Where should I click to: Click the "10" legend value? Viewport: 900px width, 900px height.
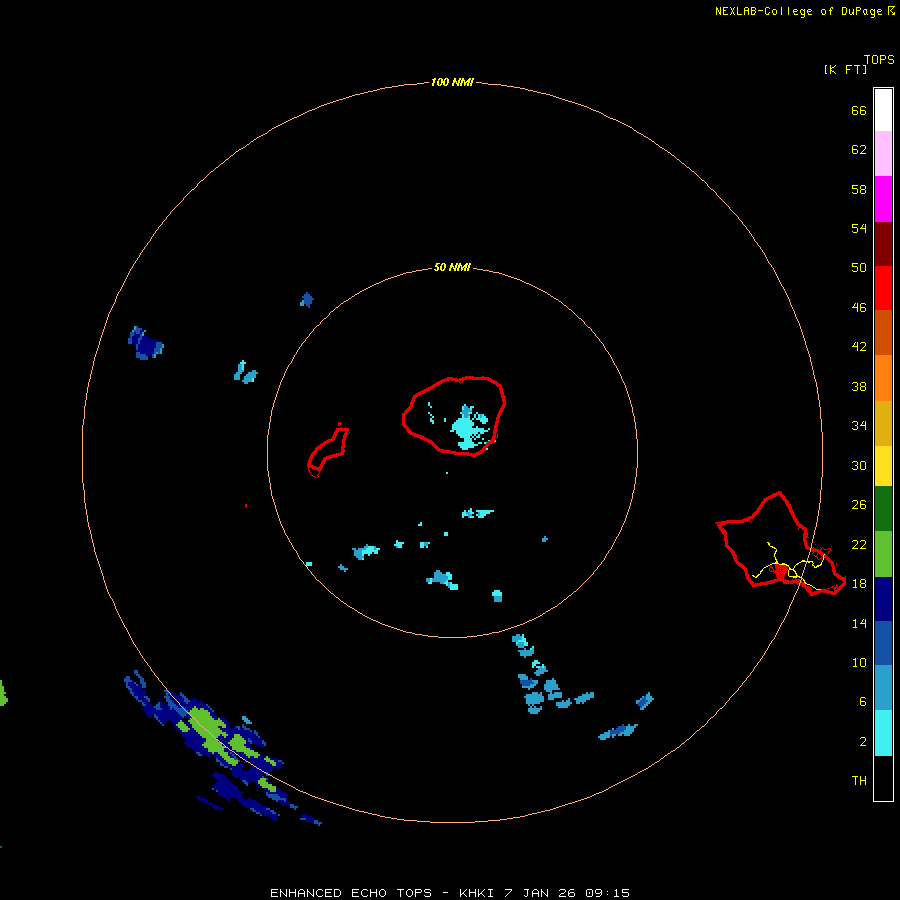tap(859, 662)
